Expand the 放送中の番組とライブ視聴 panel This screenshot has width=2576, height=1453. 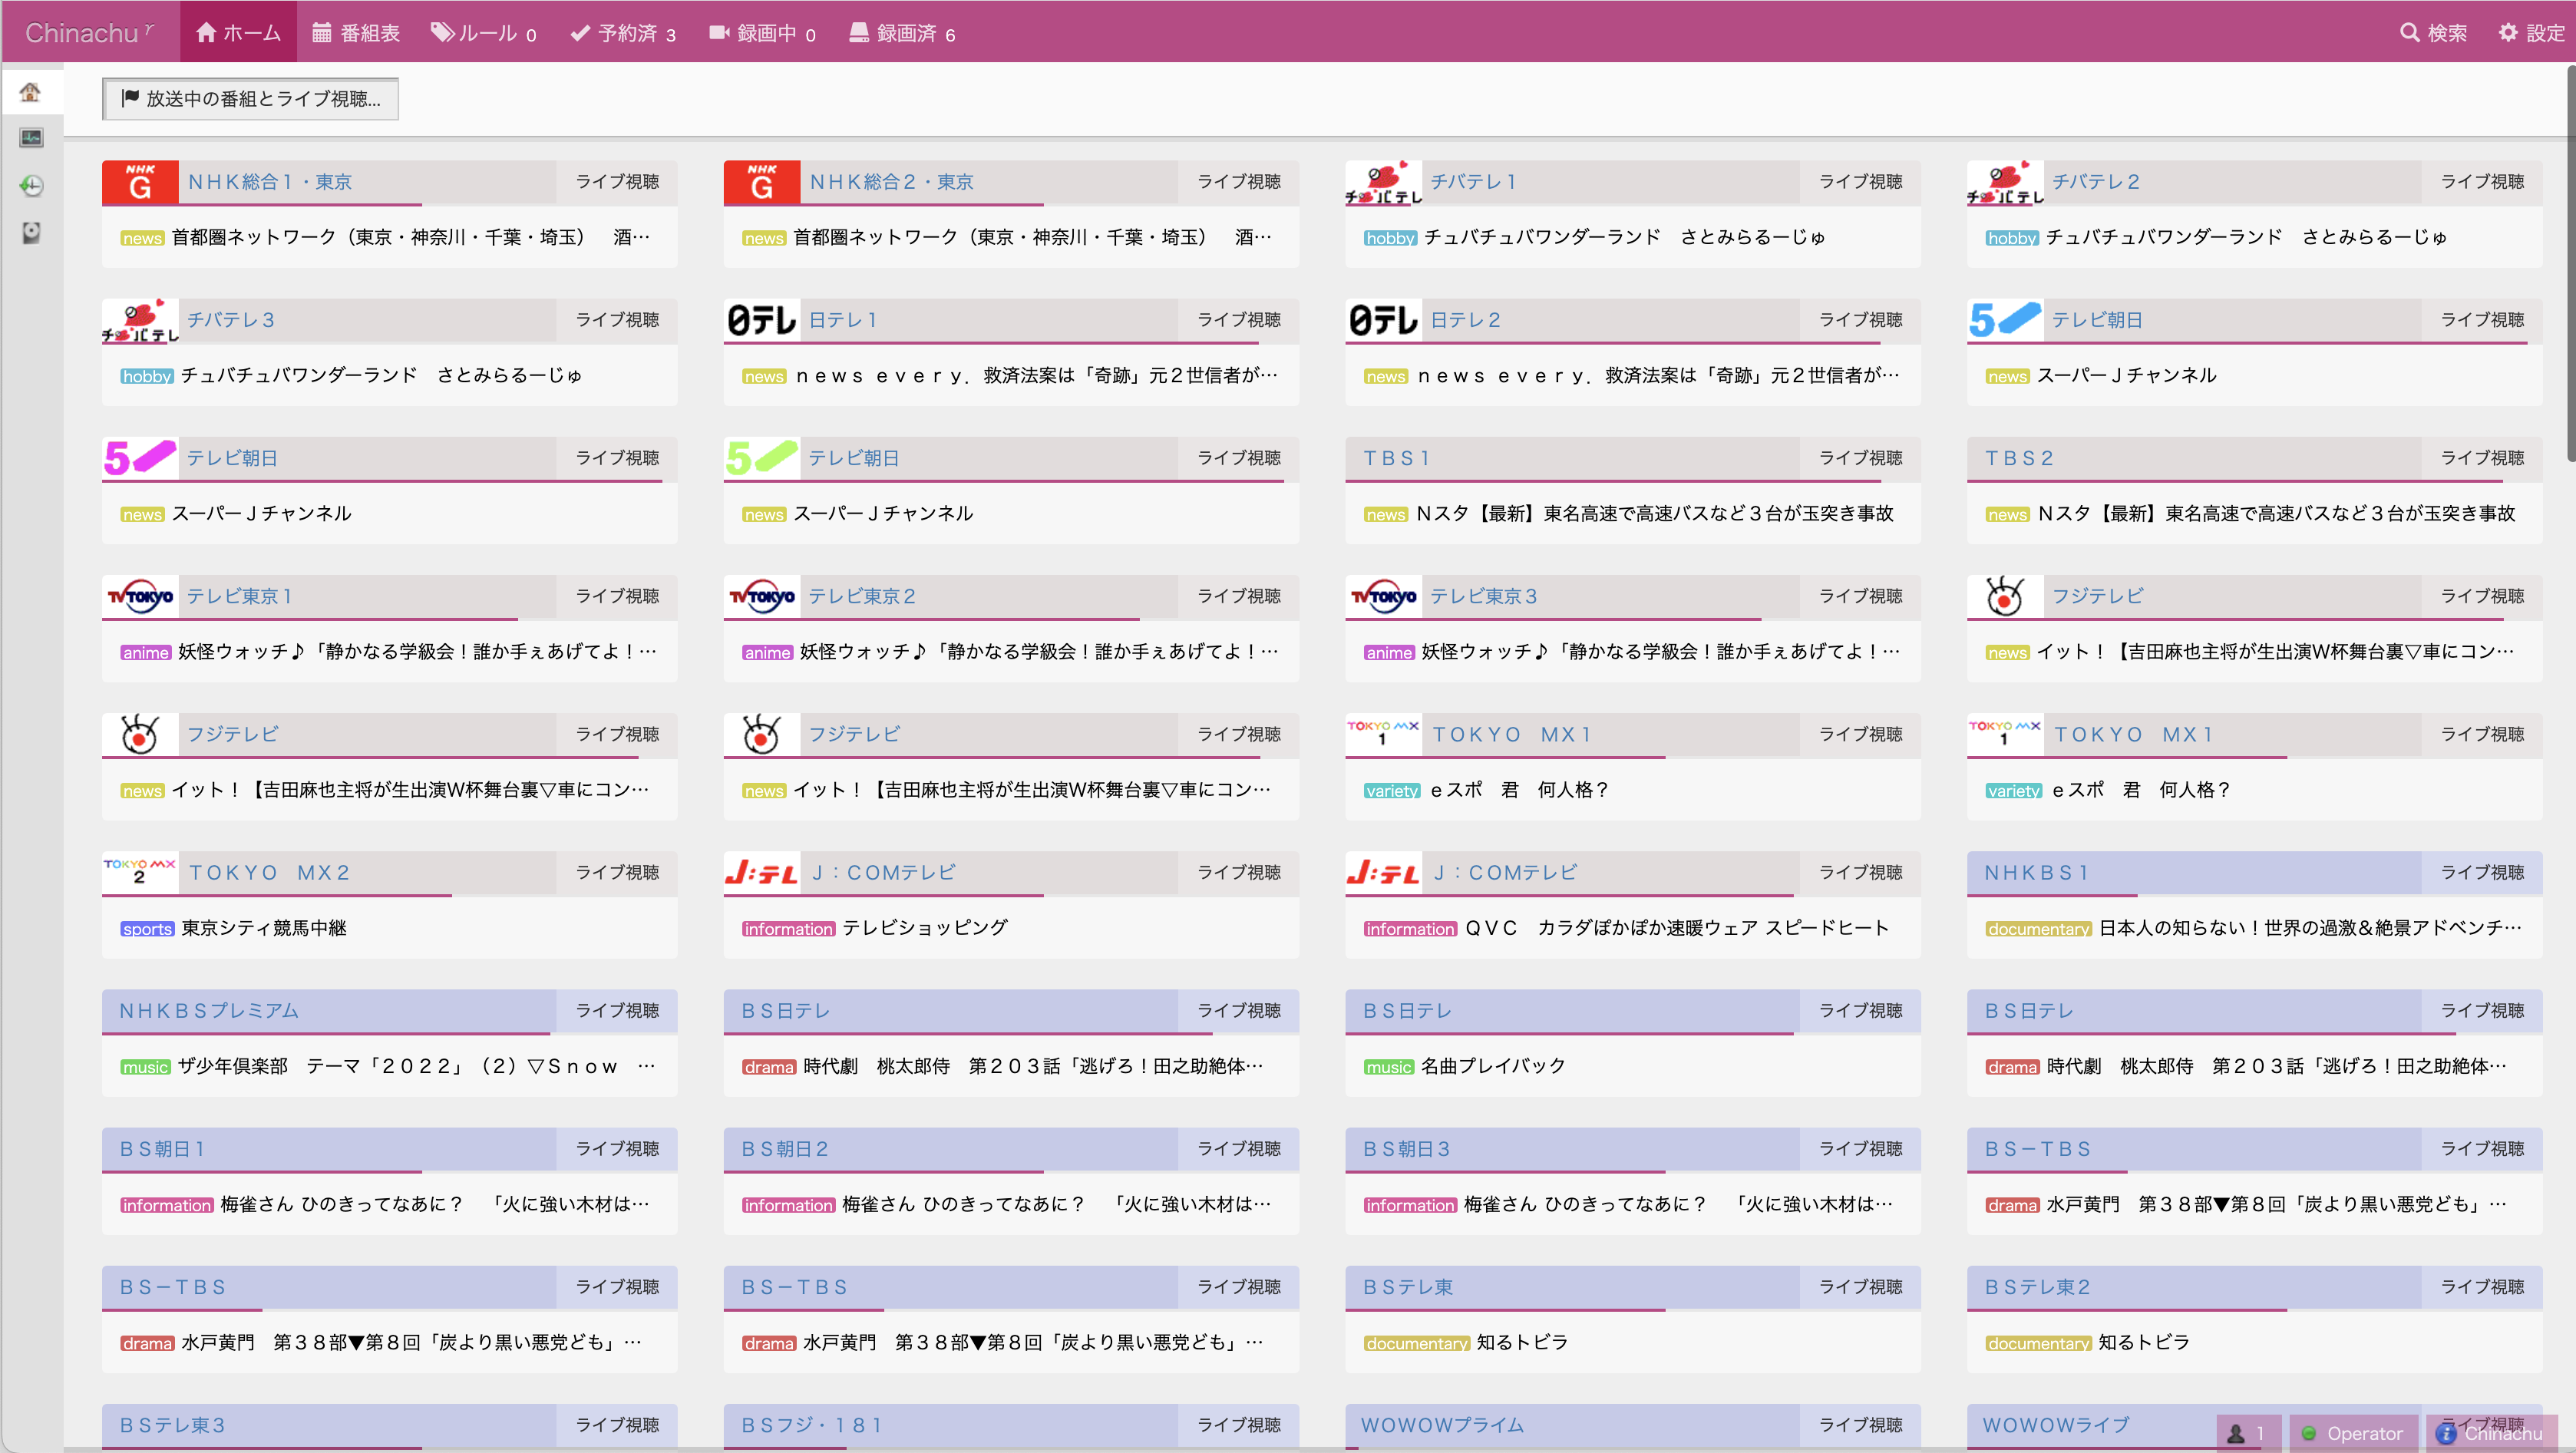pos(250,99)
